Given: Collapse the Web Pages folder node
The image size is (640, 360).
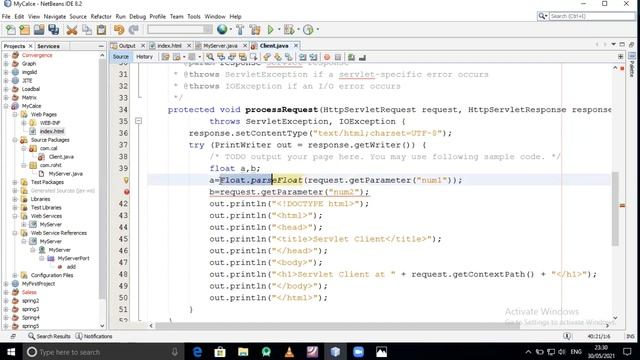Looking at the screenshot, I should (x=15, y=115).
